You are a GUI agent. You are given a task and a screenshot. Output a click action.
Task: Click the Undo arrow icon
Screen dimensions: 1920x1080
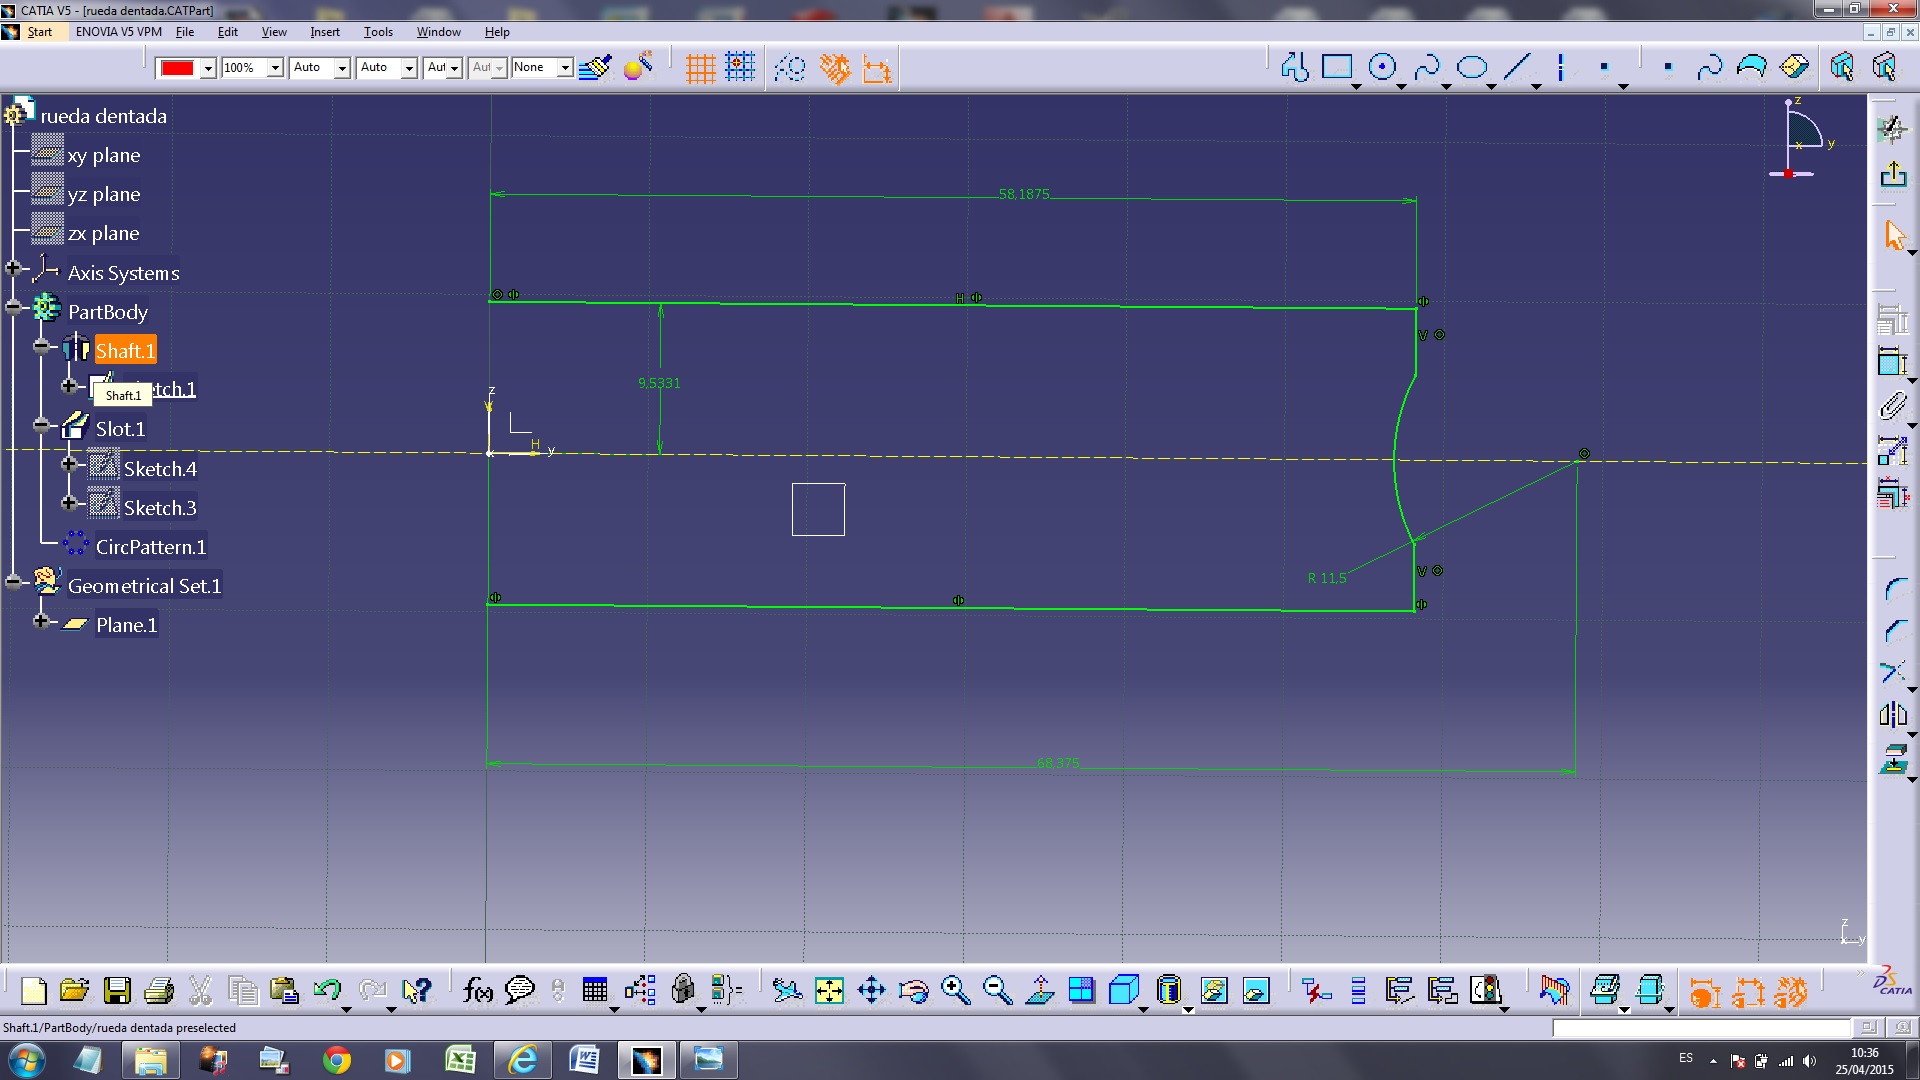click(327, 990)
